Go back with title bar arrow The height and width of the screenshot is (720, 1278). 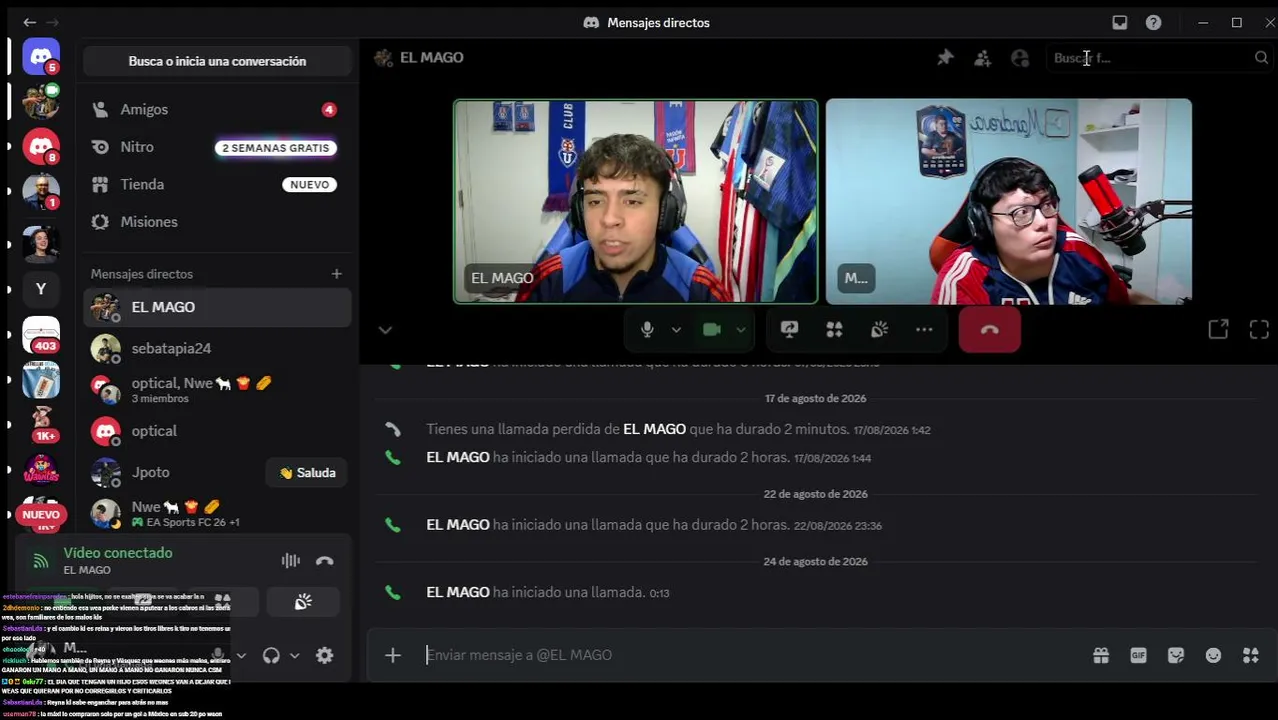click(29, 22)
